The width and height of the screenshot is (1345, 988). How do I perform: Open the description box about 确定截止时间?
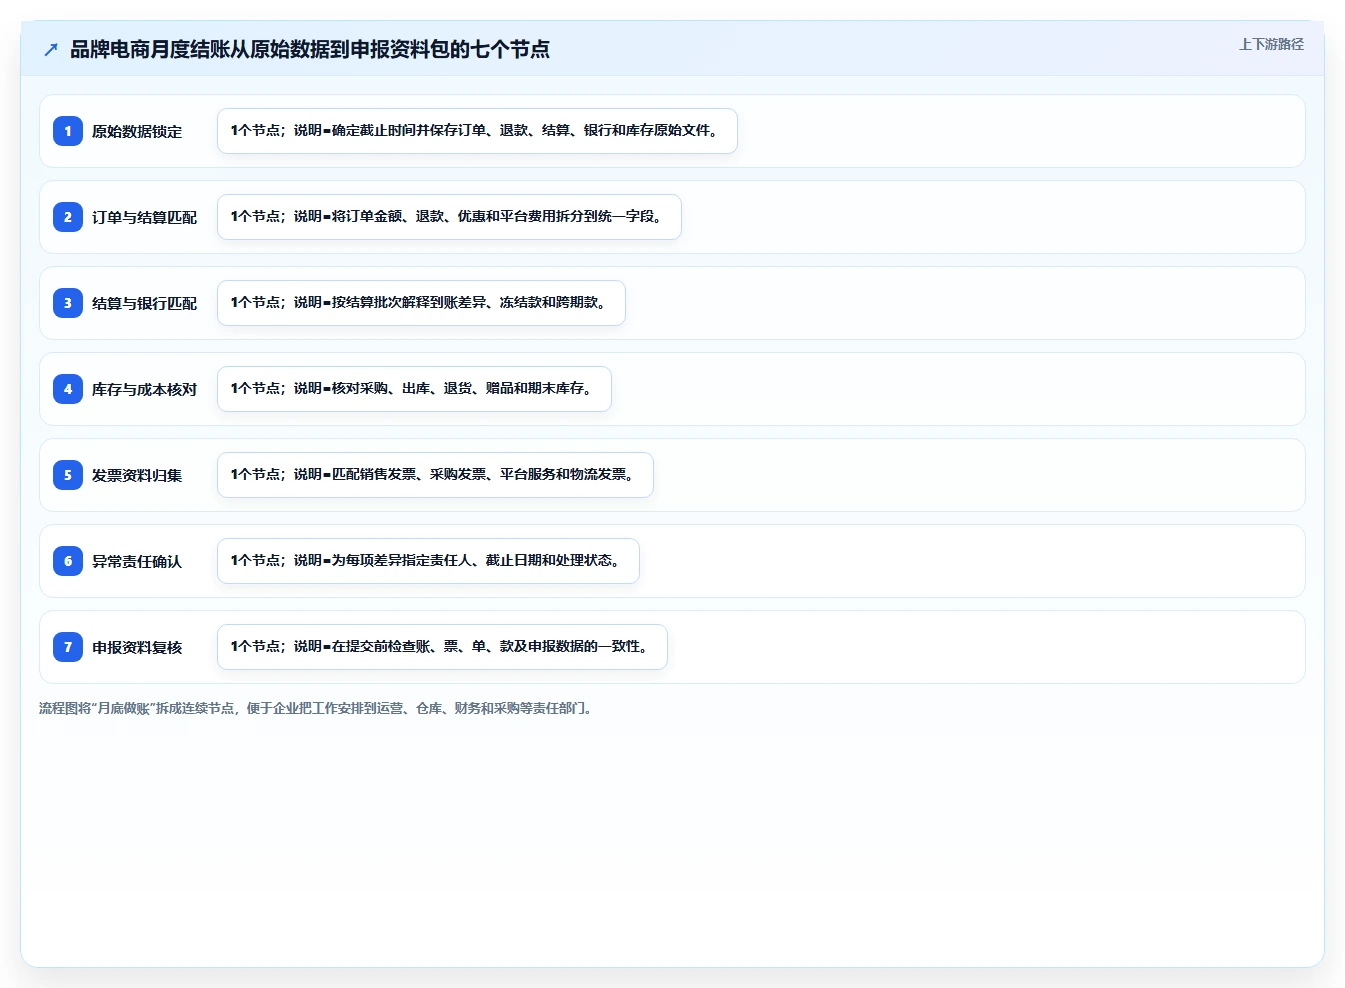[477, 131]
